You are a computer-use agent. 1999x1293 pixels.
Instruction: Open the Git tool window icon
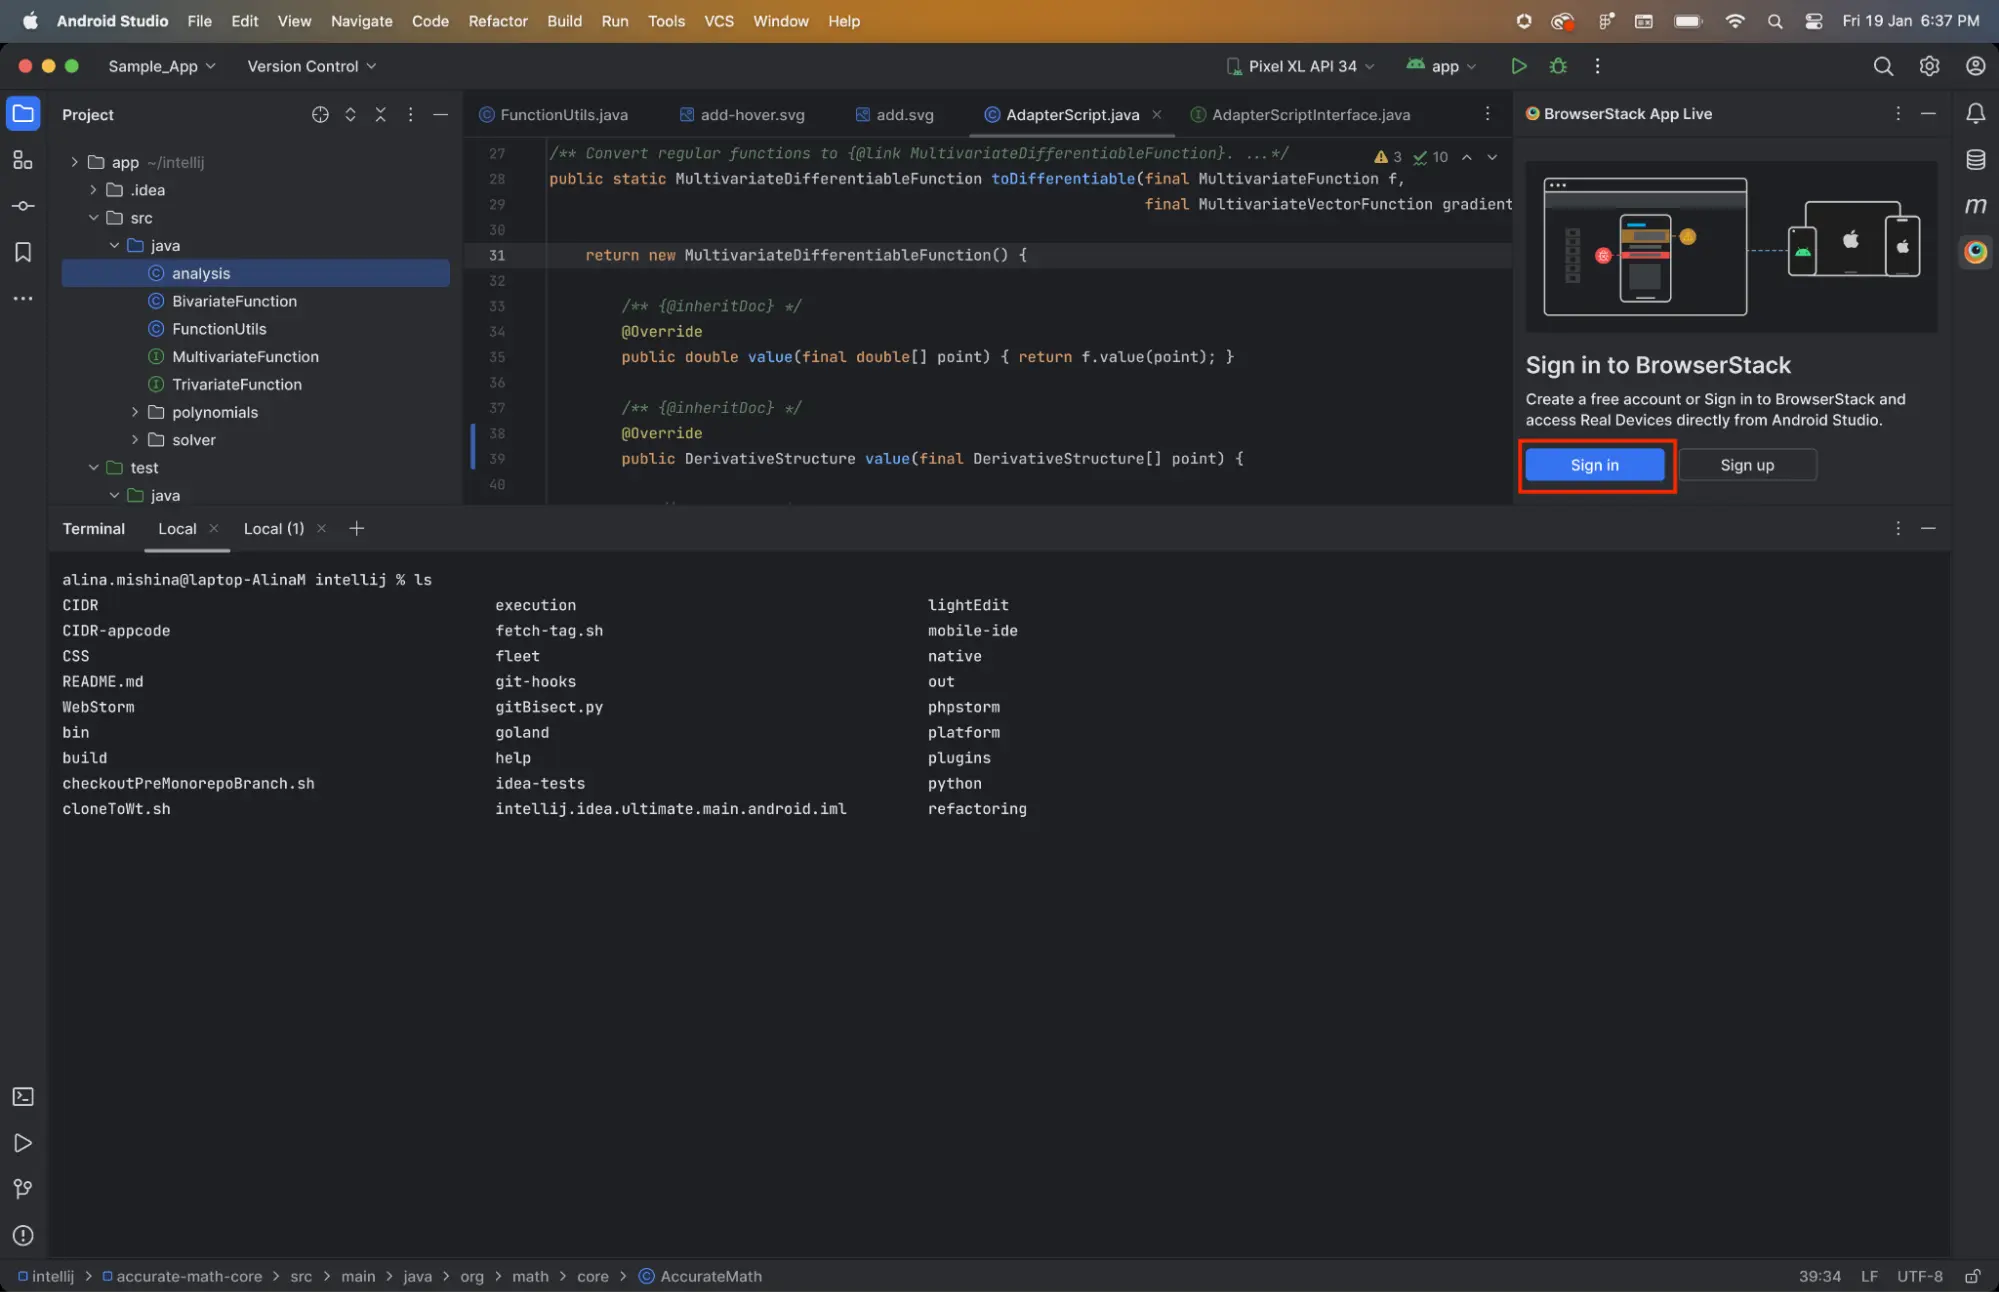click(x=23, y=1189)
